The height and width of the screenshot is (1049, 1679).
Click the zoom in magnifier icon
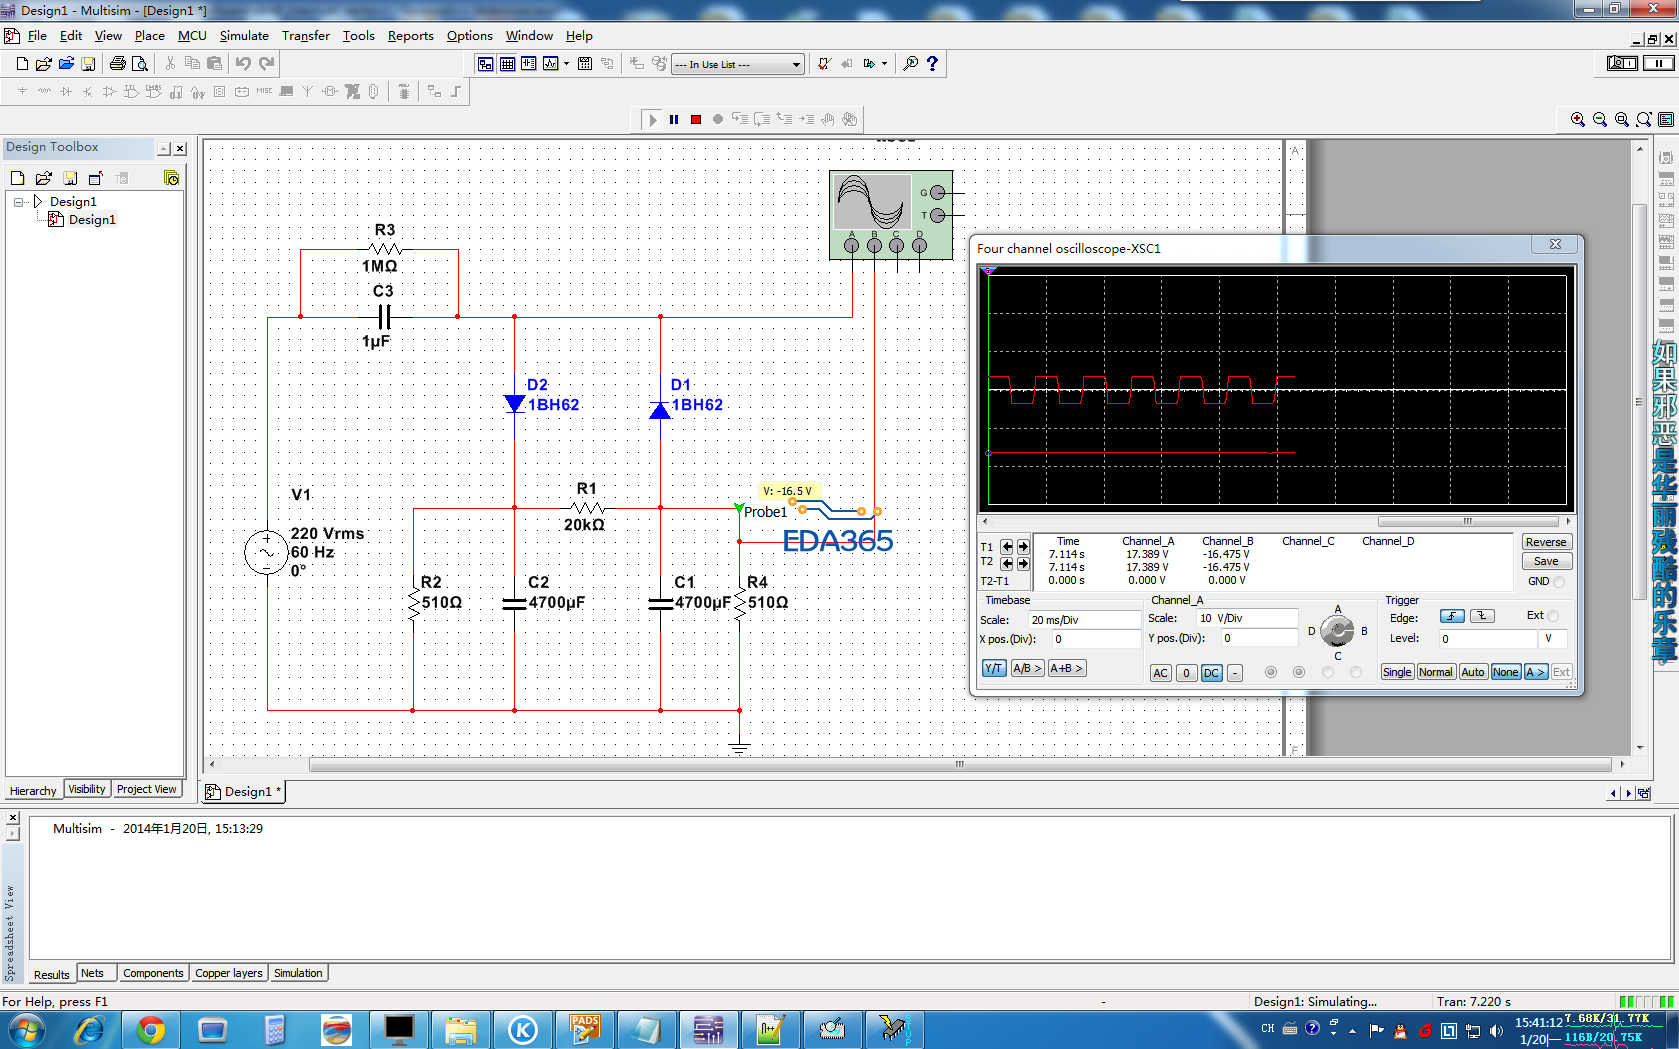(x=1577, y=120)
